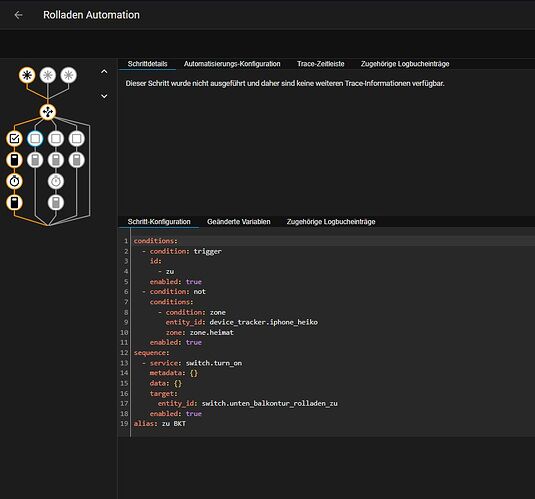The image size is (535, 499).
Task: Click 'enabled: true' on line 5
Action: [175, 282]
